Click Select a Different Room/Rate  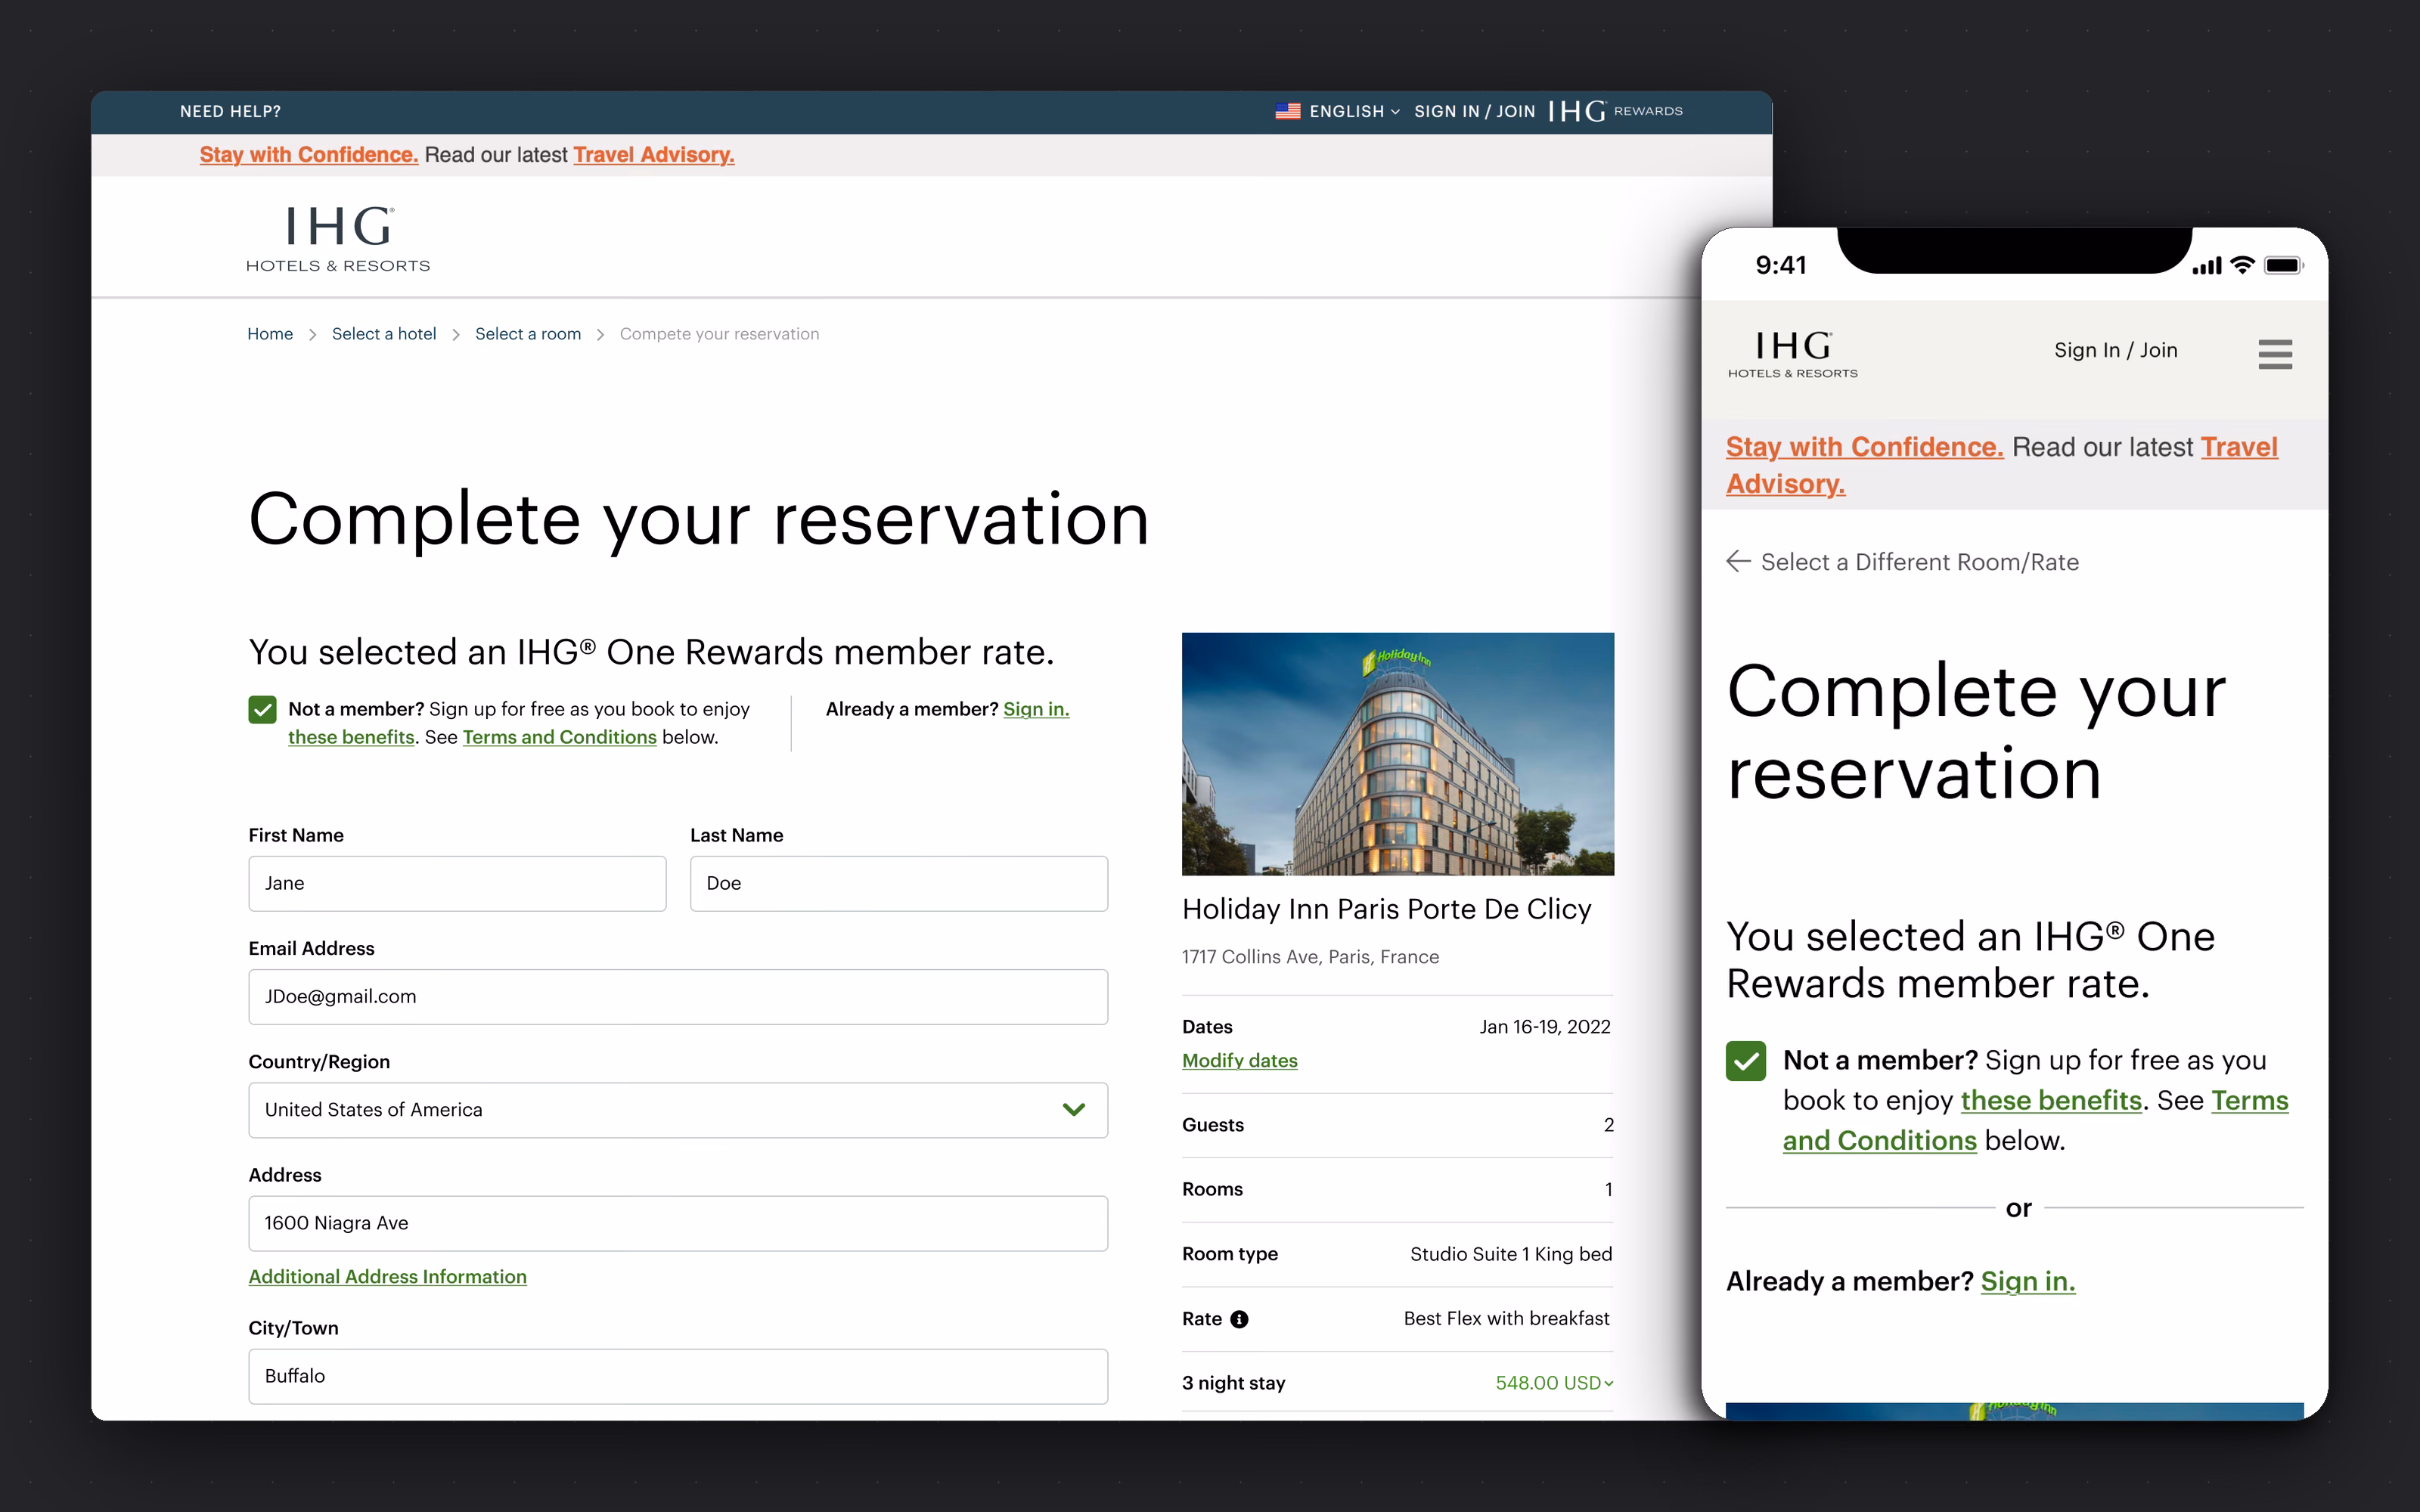1919,562
